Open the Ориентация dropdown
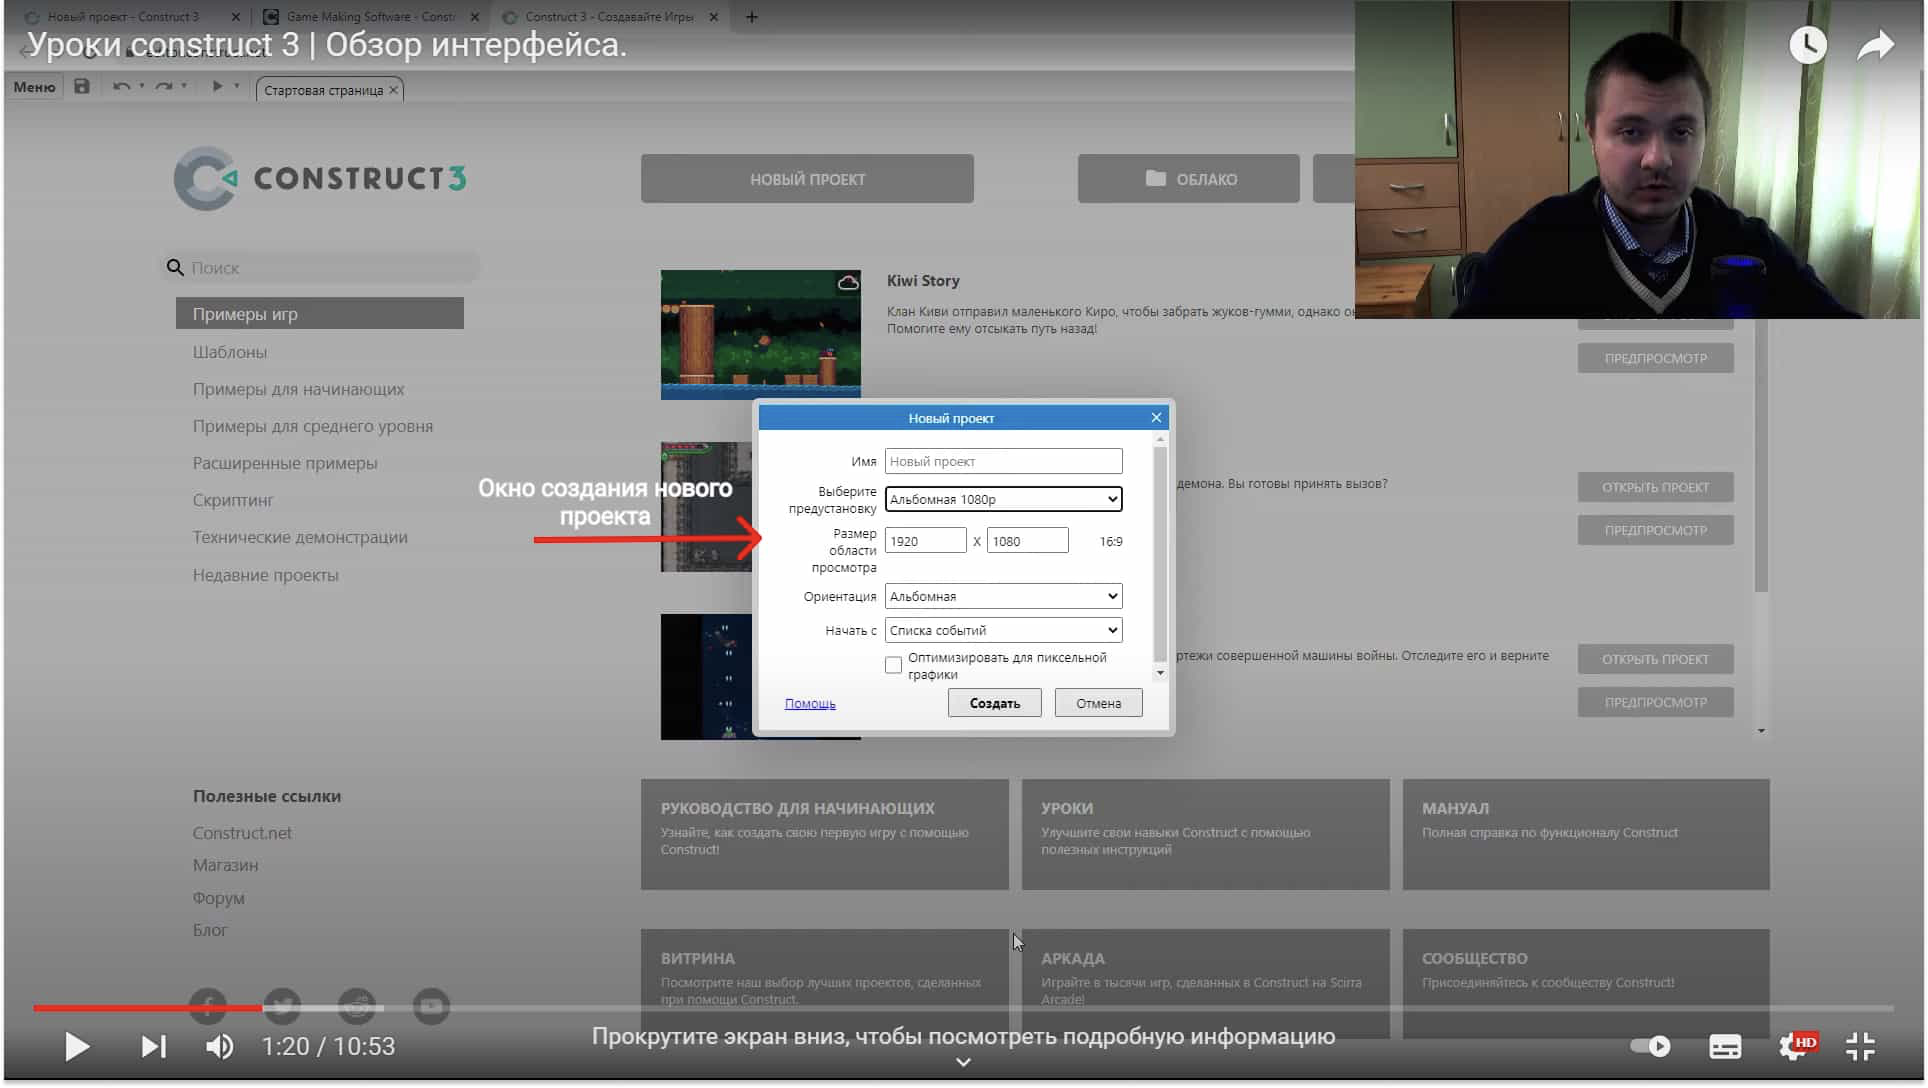This screenshot has height=1088, width=1928. point(1003,596)
